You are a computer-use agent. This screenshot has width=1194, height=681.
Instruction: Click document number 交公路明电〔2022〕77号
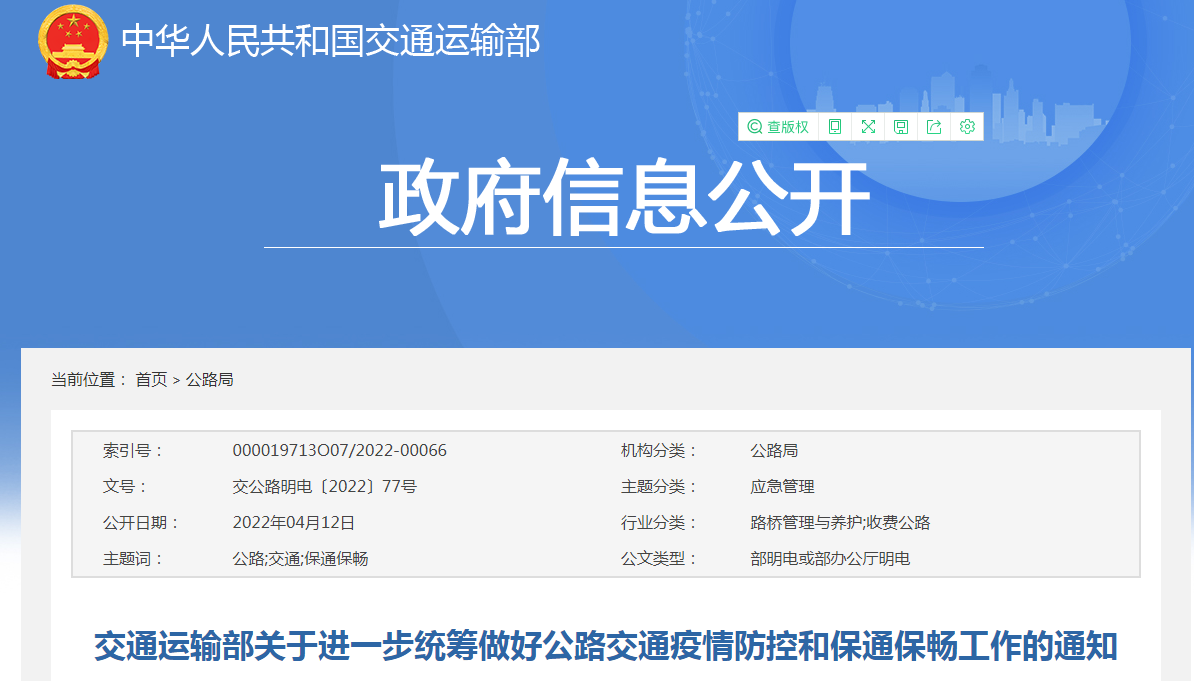(x=324, y=487)
